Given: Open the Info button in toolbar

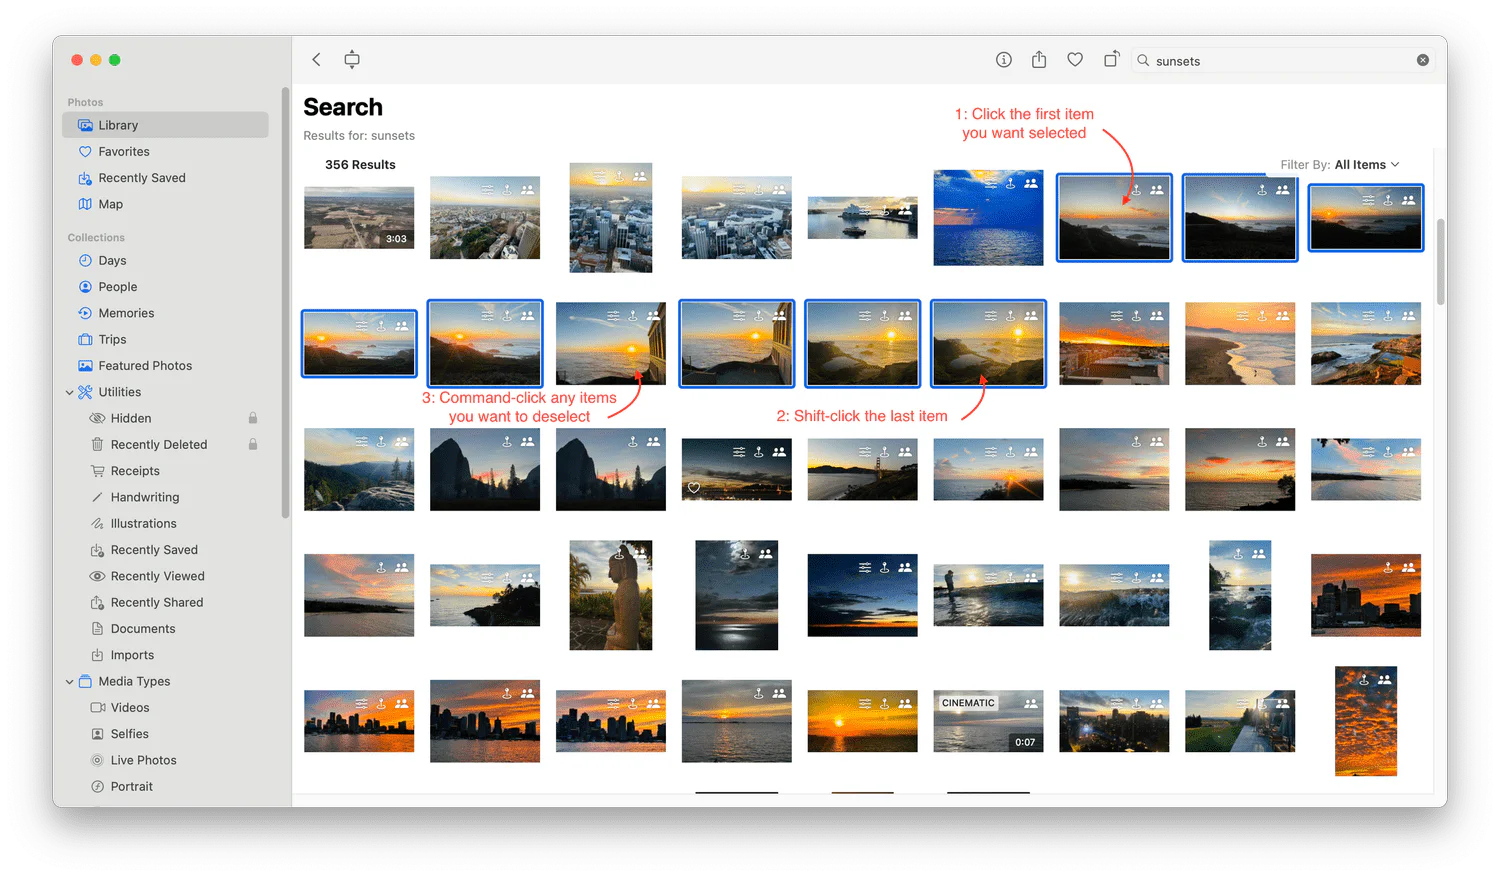Looking at the screenshot, I should tap(1004, 60).
